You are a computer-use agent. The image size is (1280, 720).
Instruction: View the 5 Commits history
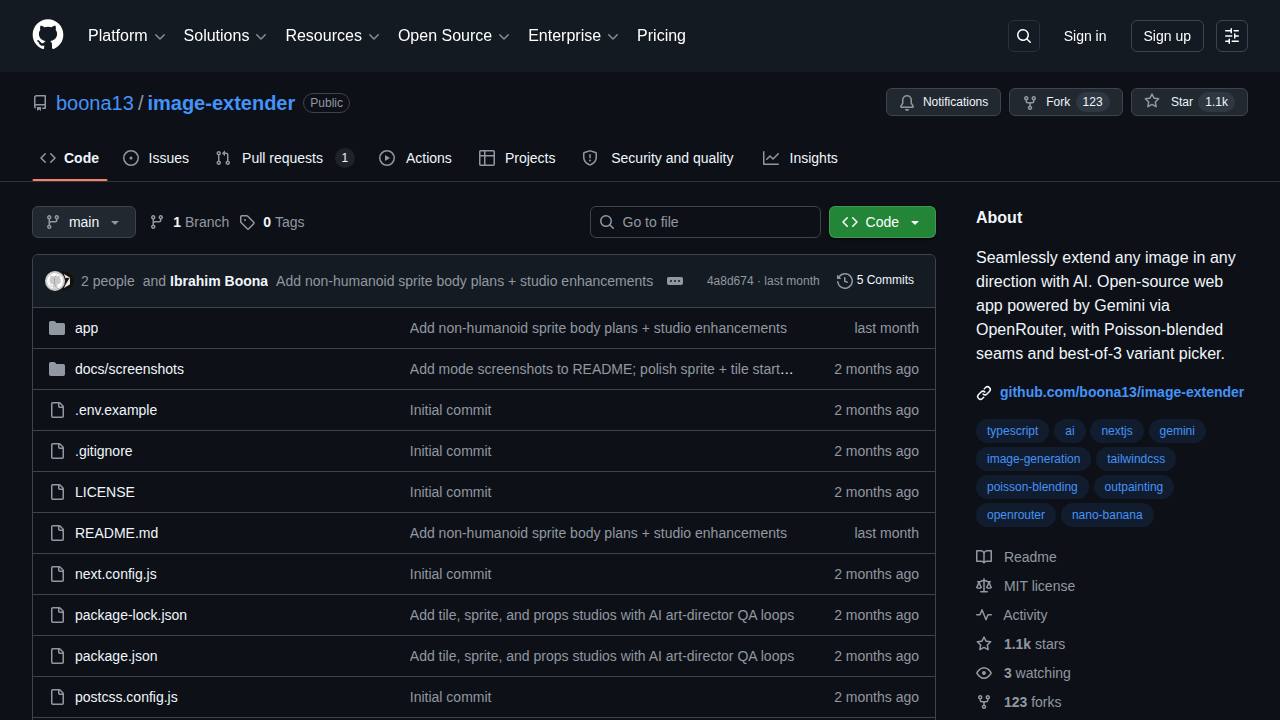click(x=876, y=280)
